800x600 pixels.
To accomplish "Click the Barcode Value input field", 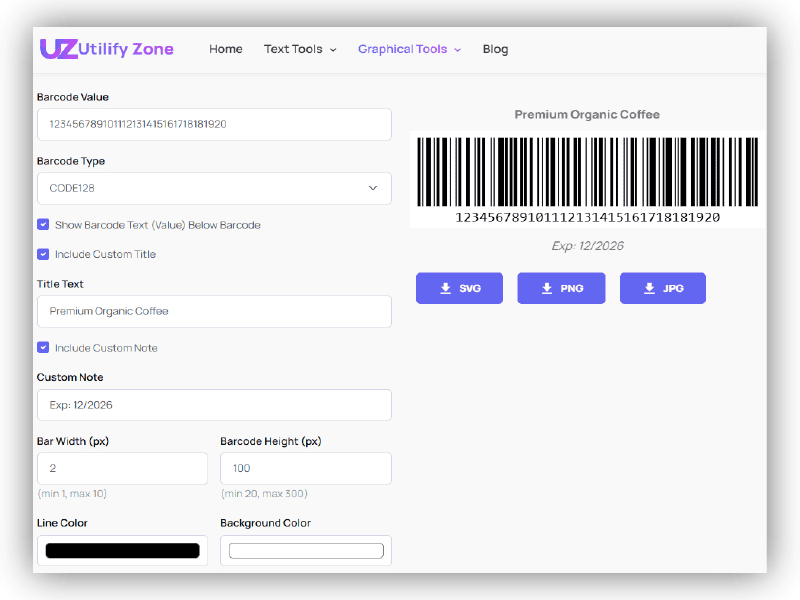I will pos(214,124).
